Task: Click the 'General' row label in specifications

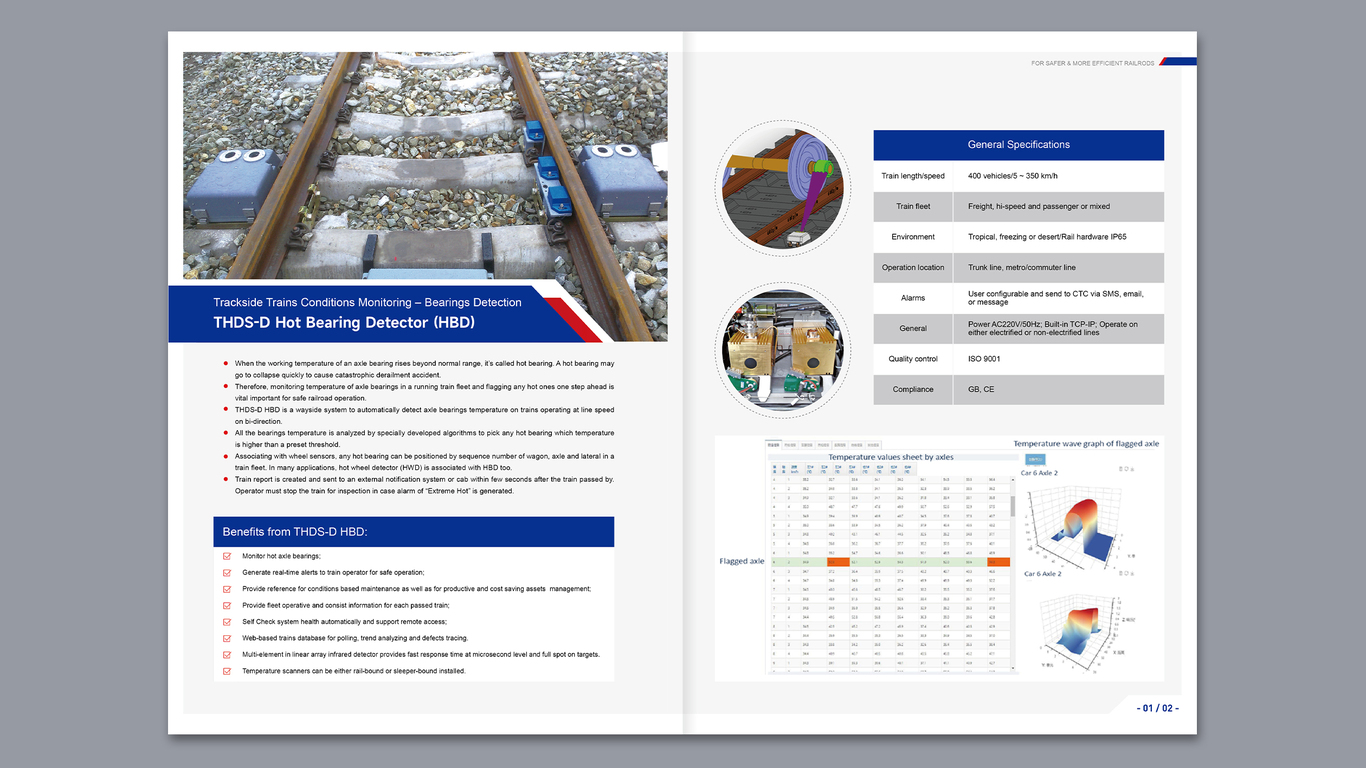Action: pyautogui.click(x=913, y=329)
